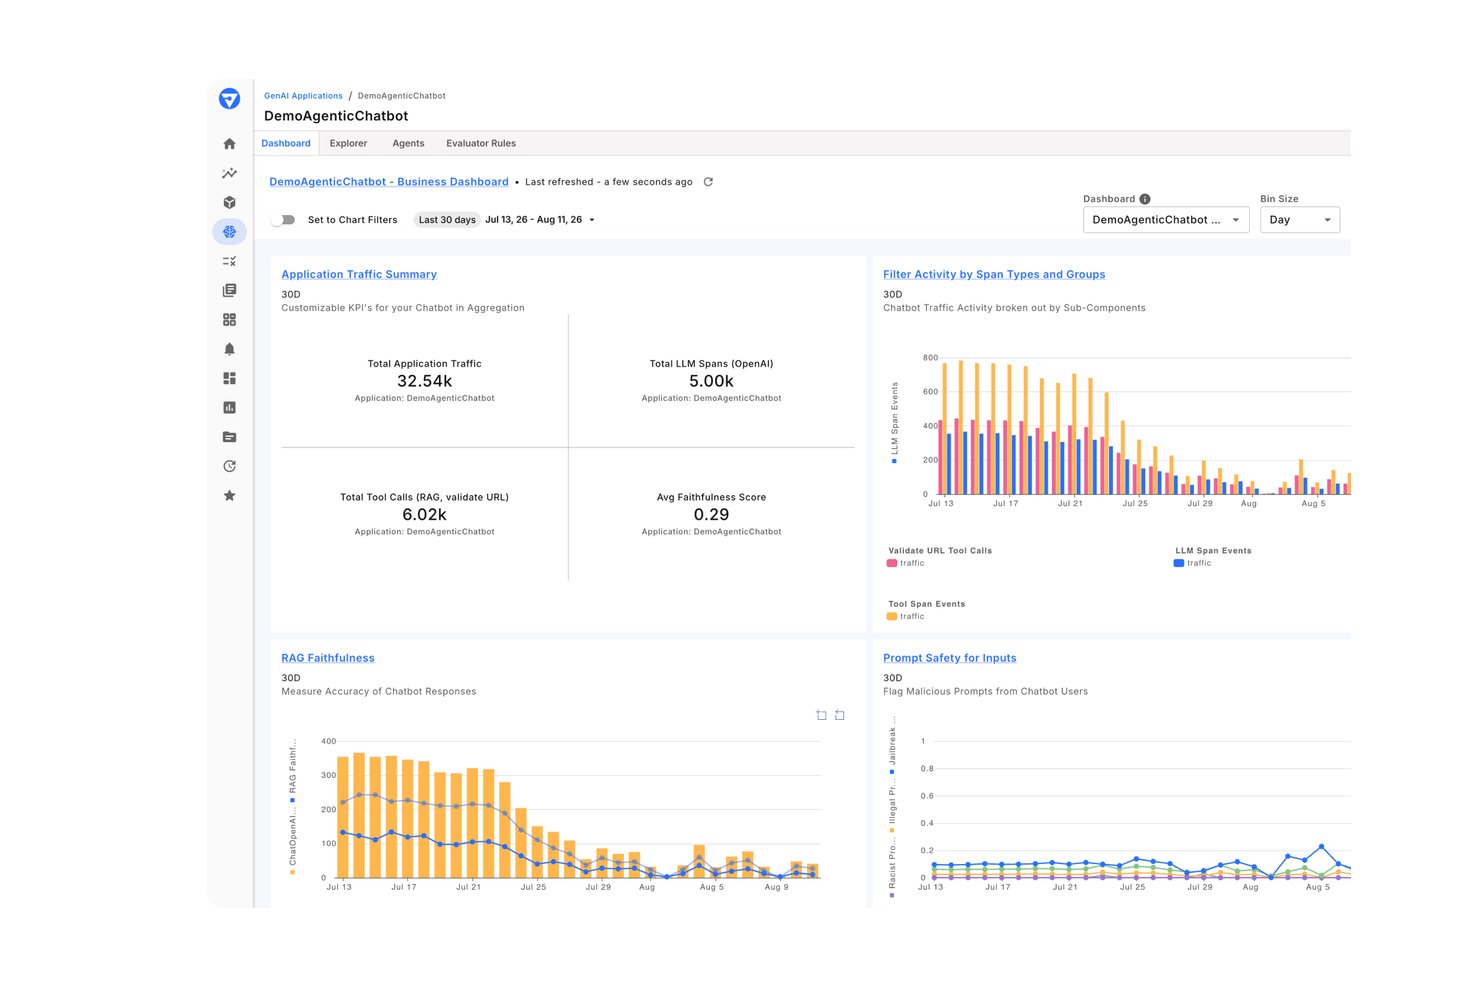Viewport: 1480px width, 987px height.
Task: Click the Last refreshed - a few seconds ago text
Action: point(608,182)
